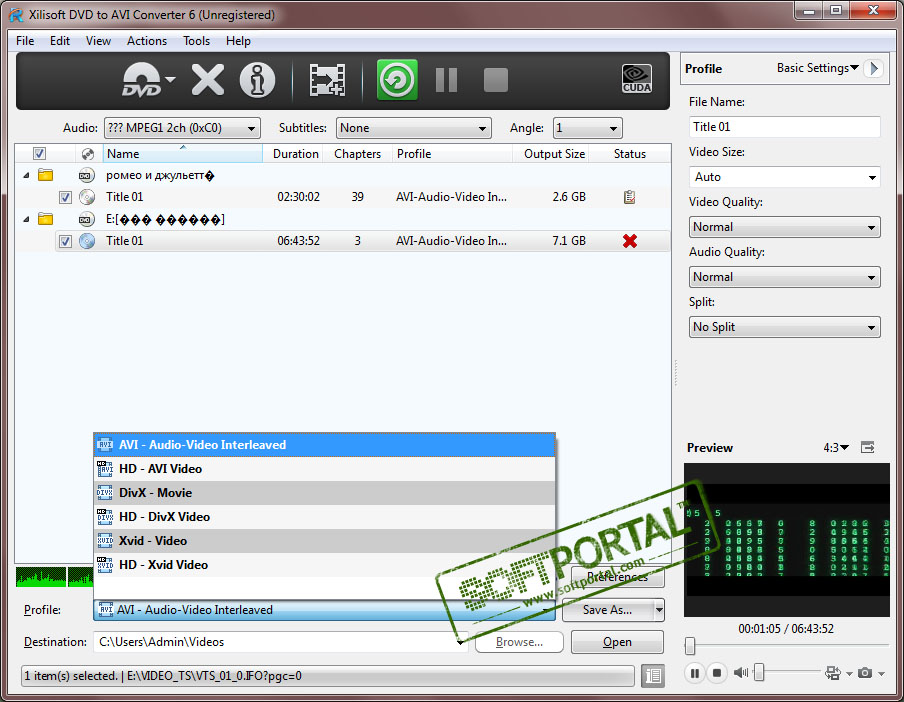Open the Info toolbar icon
This screenshot has height=702, width=904.
(x=257, y=80)
